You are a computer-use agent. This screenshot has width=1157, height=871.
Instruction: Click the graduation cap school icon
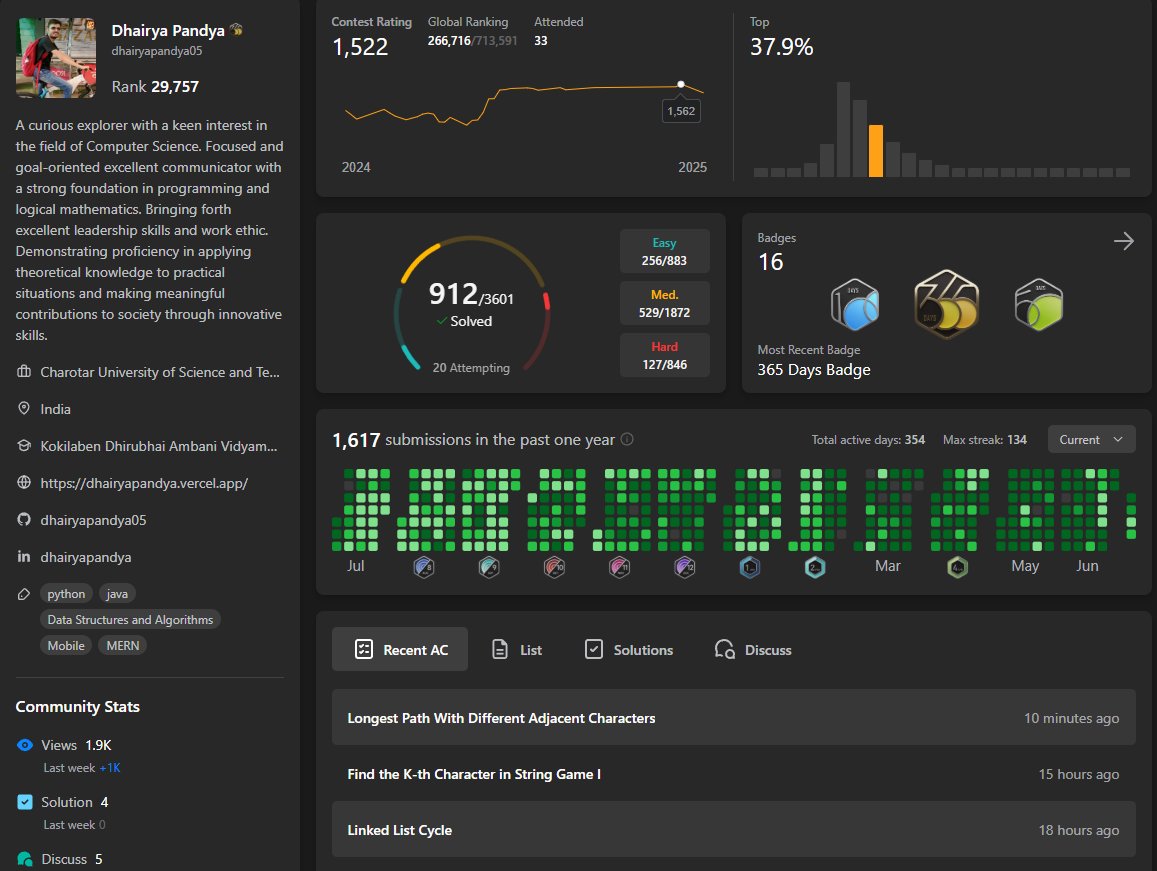click(24, 446)
